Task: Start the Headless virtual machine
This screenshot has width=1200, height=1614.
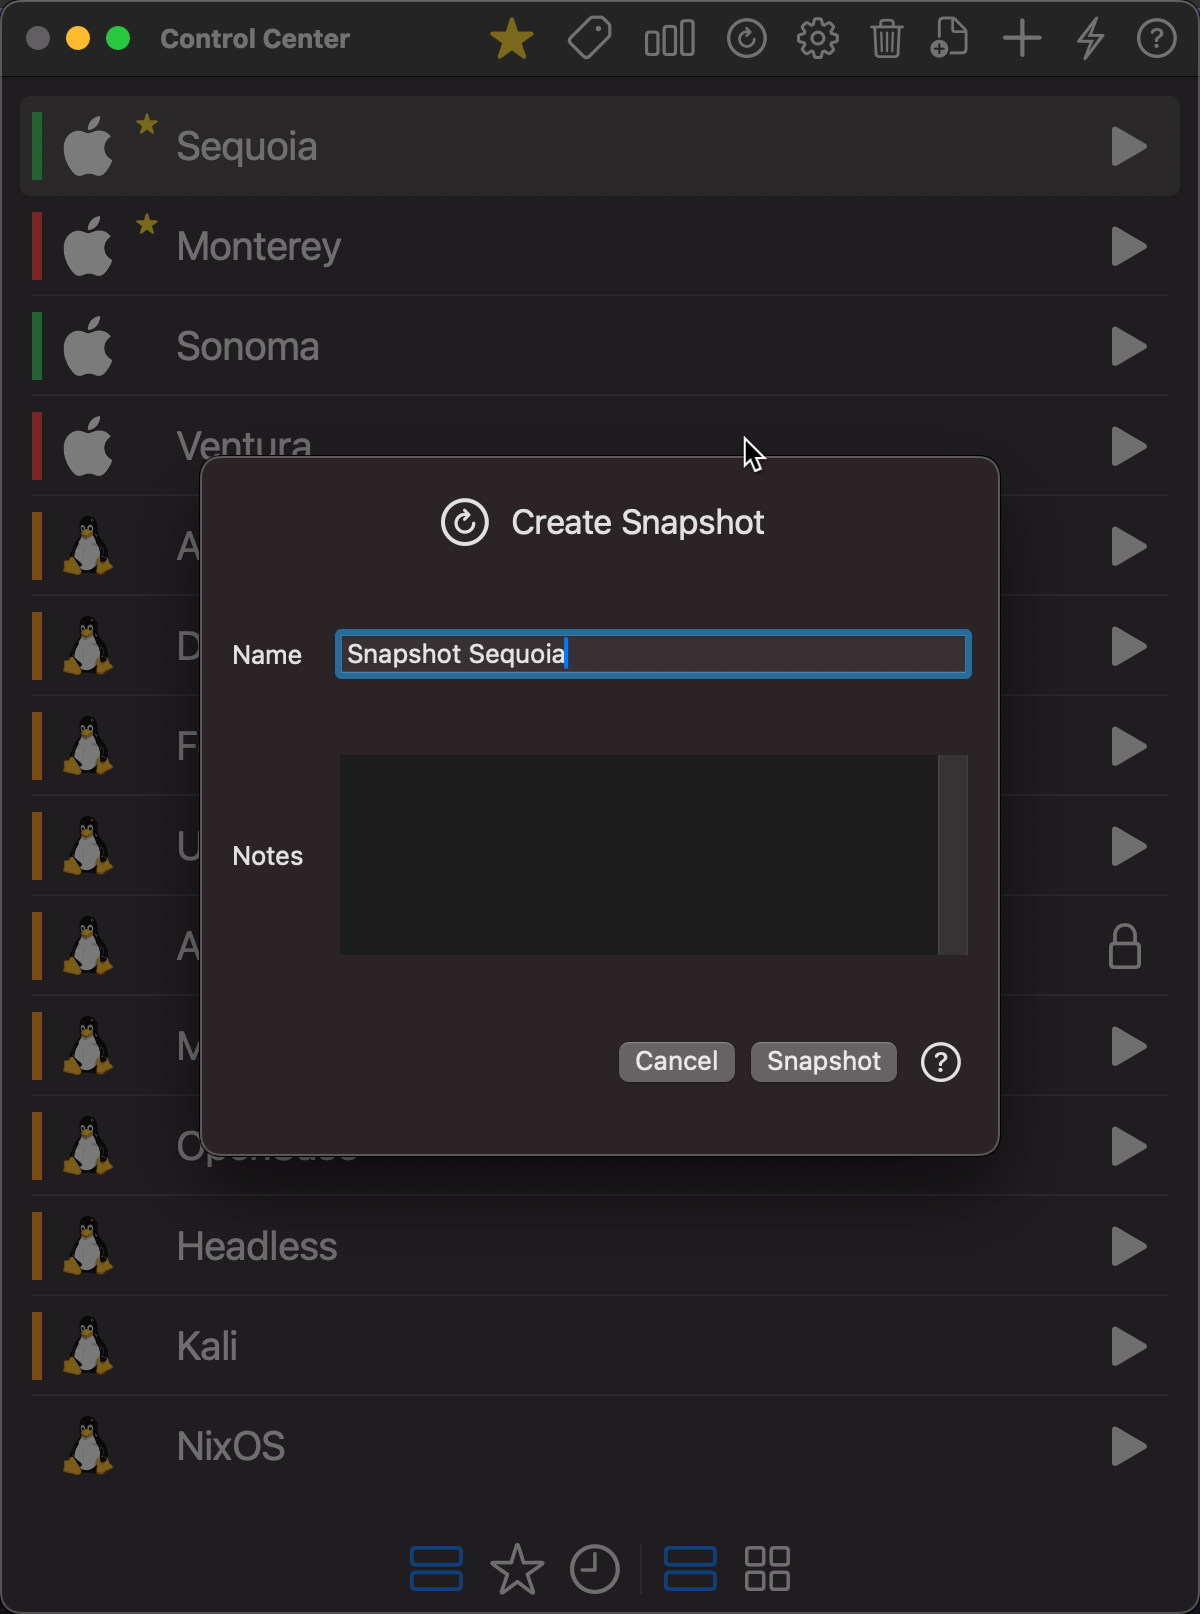Action: click(x=1129, y=1246)
